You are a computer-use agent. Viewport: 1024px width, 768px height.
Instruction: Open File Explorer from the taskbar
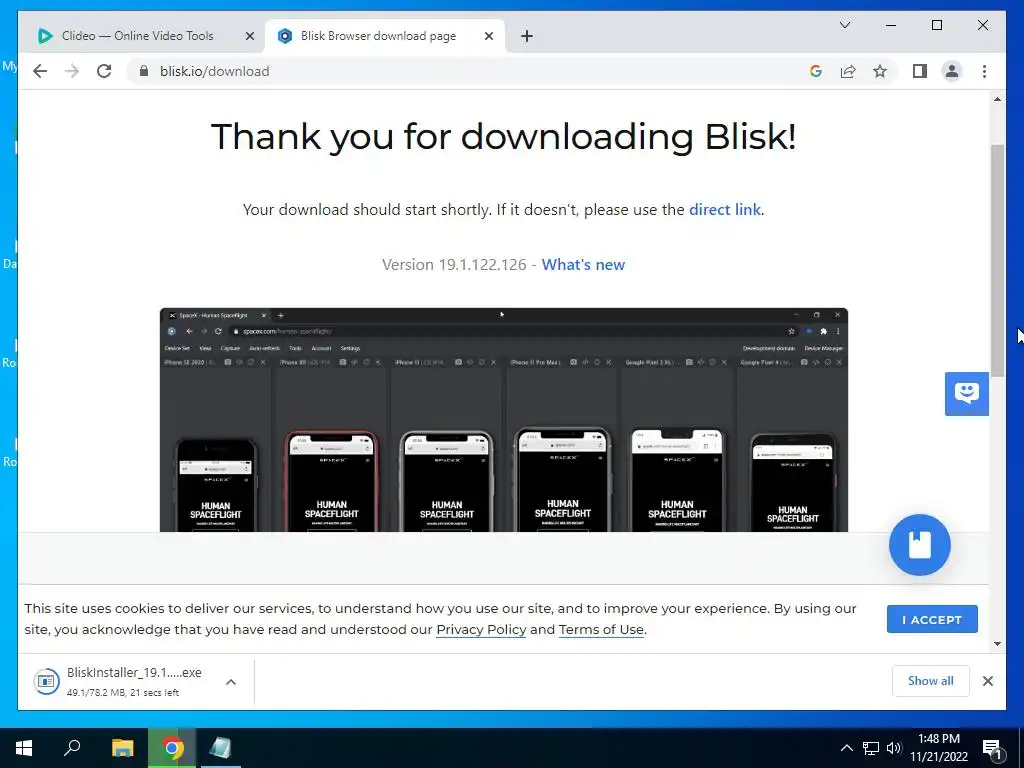122,748
